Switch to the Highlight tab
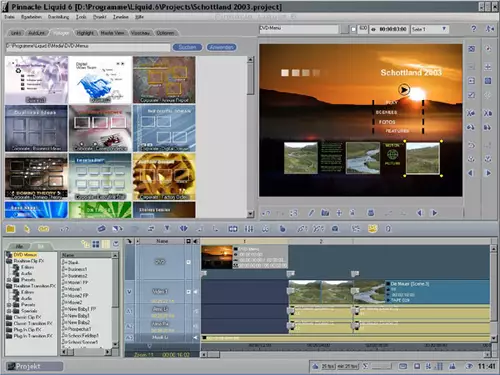 (85, 33)
